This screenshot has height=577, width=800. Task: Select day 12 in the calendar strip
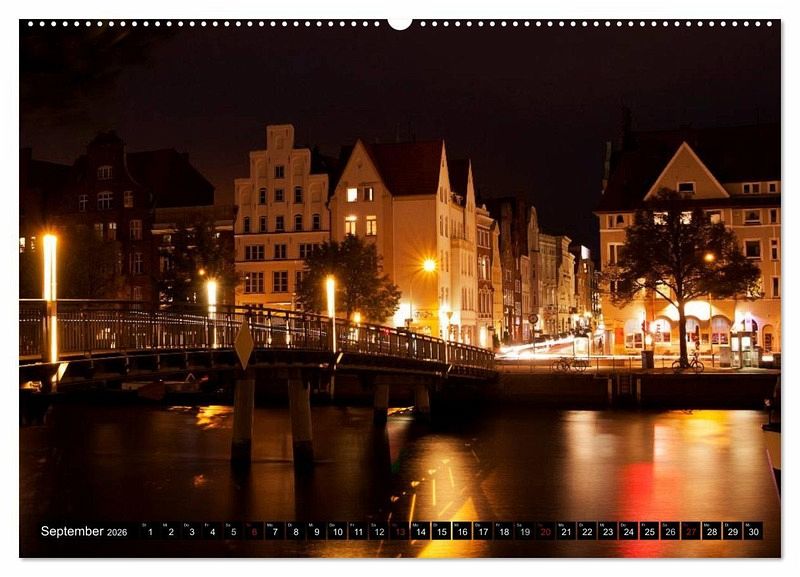(379, 531)
